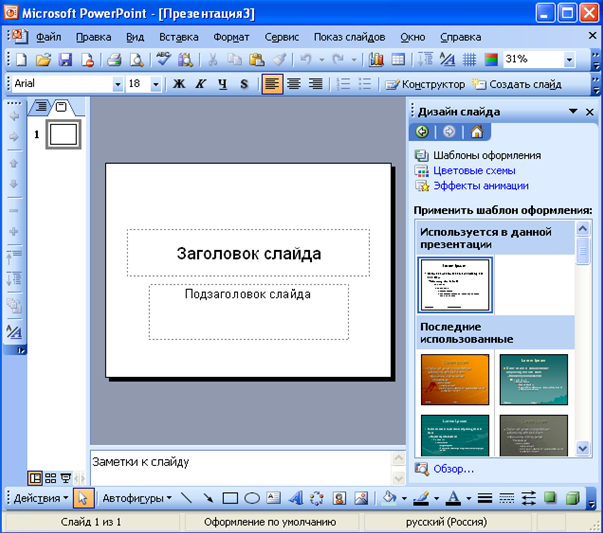
Task: Run the ABC spelling check
Action: 163,59
